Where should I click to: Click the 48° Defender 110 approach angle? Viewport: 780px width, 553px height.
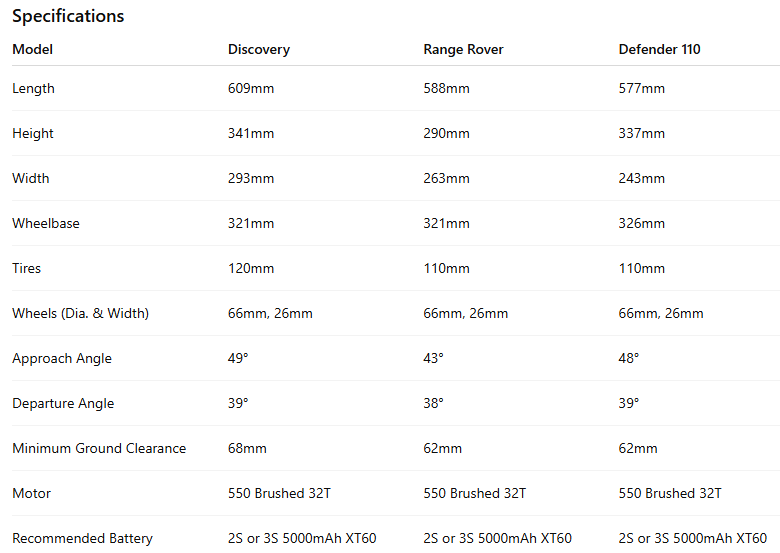pyautogui.click(x=629, y=359)
